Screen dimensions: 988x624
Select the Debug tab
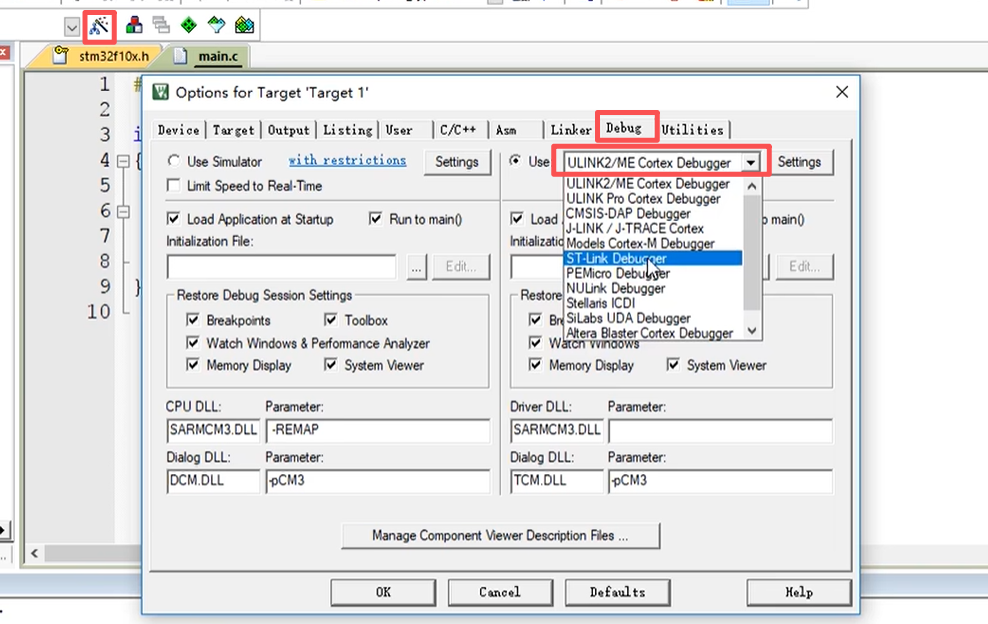(624, 128)
